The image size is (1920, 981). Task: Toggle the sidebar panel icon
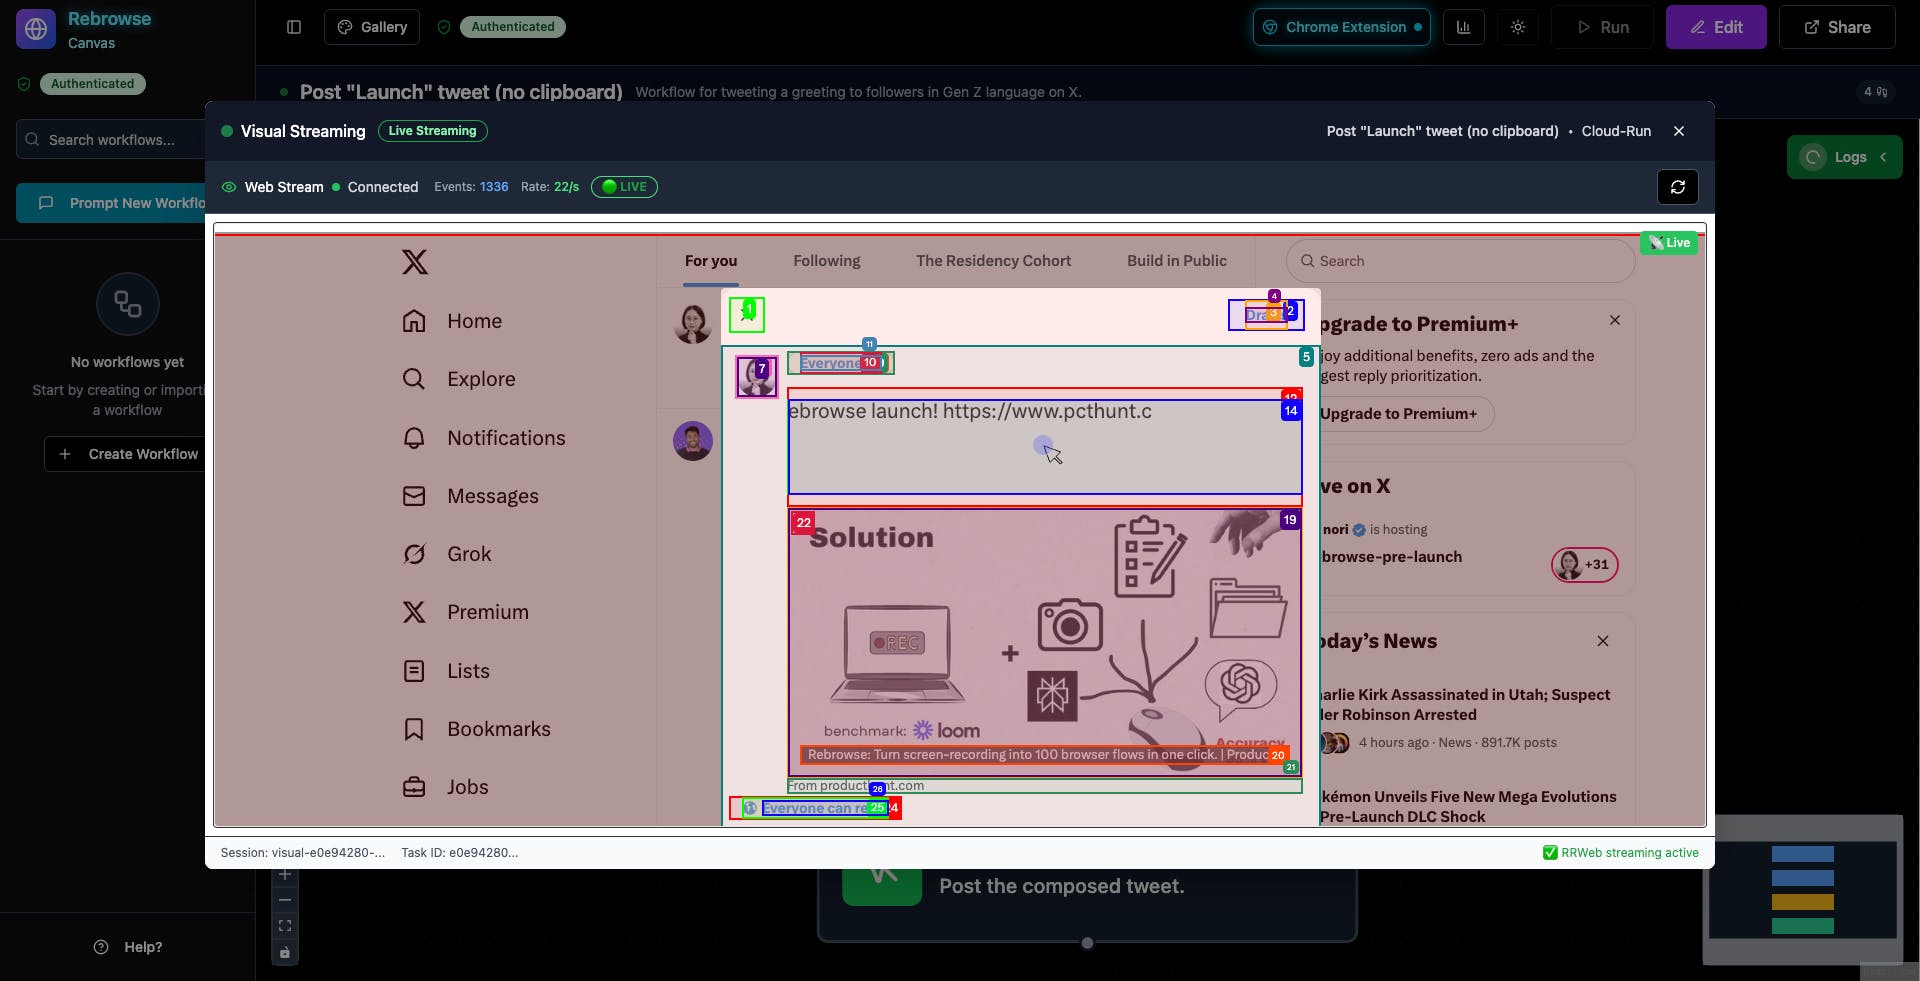(x=294, y=27)
